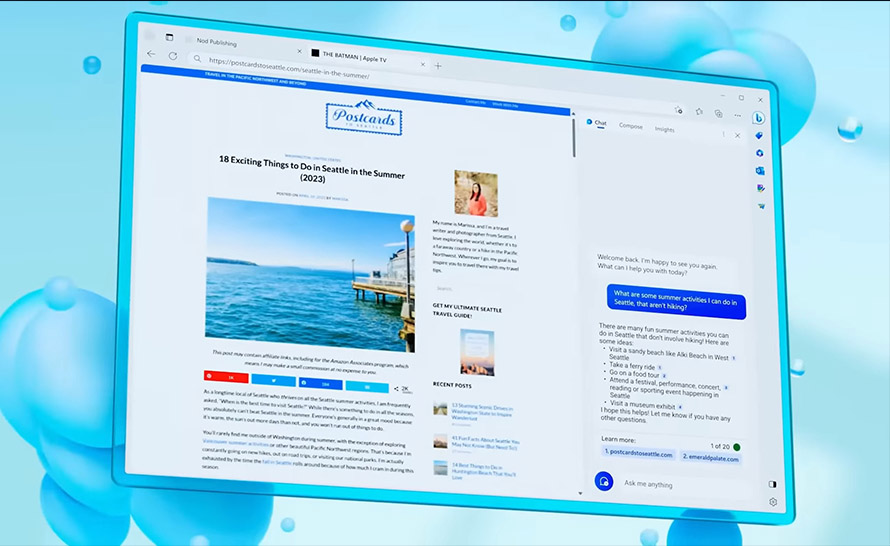Click the search magnifier in the address bar
The width and height of the screenshot is (890, 546).
(197, 58)
